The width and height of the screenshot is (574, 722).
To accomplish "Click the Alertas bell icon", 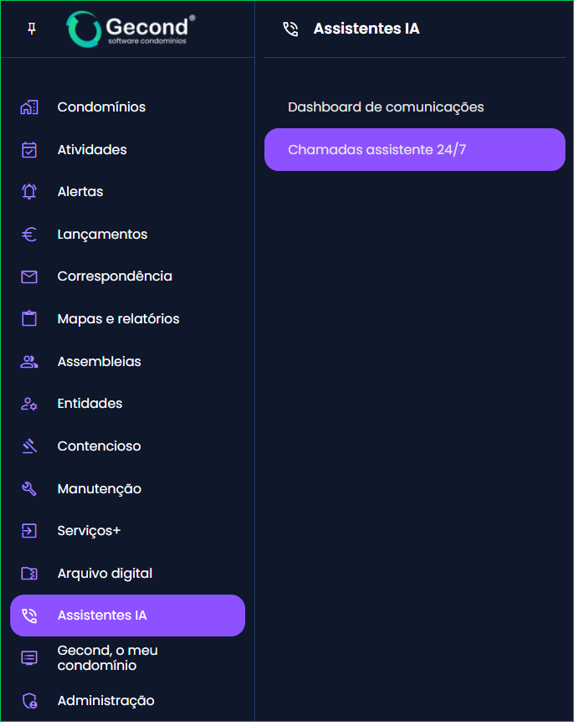I will coord(29,192).
